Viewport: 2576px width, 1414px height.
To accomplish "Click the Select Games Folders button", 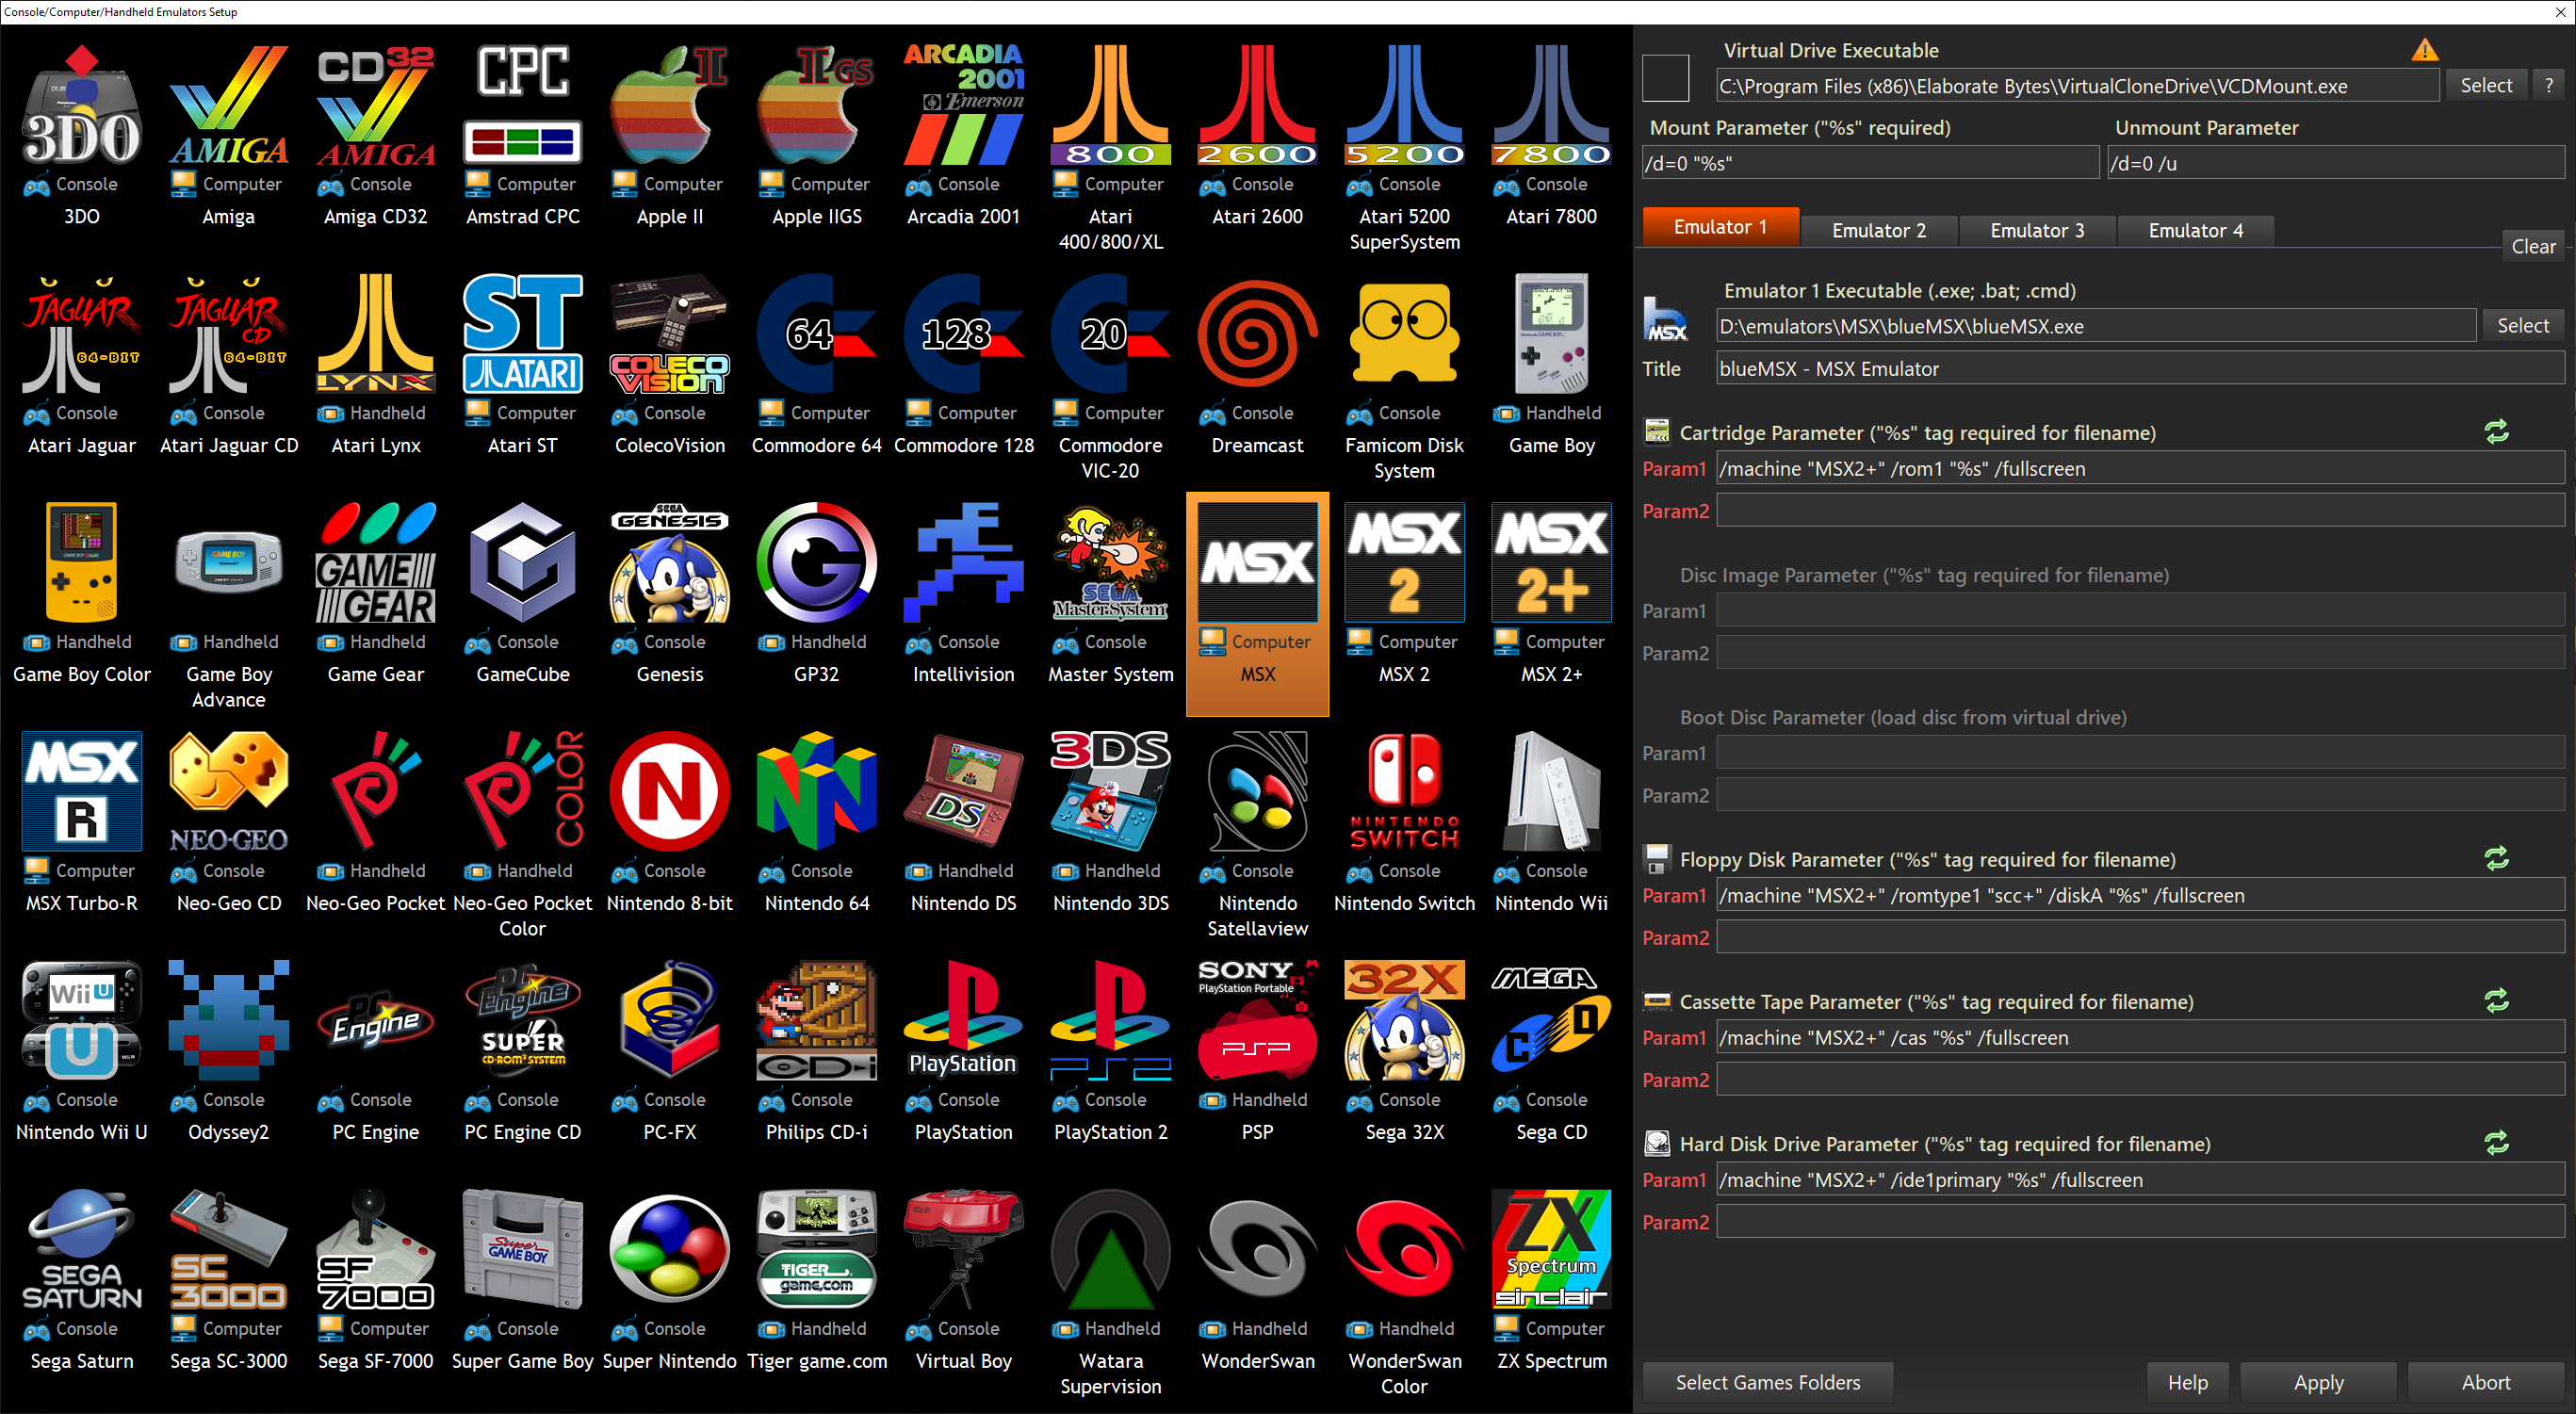I will [1767, 1382].
